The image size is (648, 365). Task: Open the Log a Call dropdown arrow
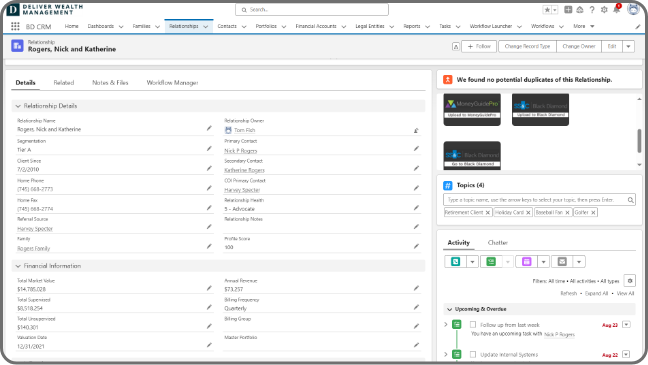coord(472,262)
